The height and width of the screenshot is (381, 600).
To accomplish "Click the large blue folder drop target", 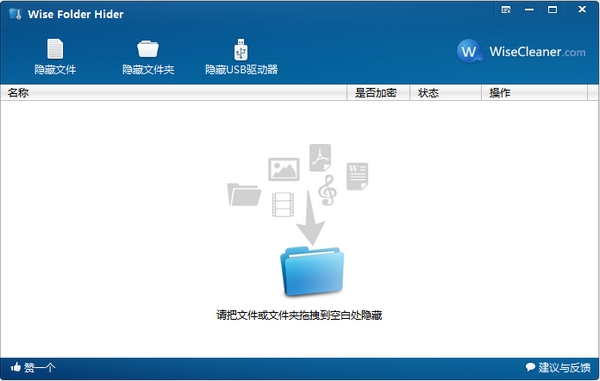I will [312, 272].
